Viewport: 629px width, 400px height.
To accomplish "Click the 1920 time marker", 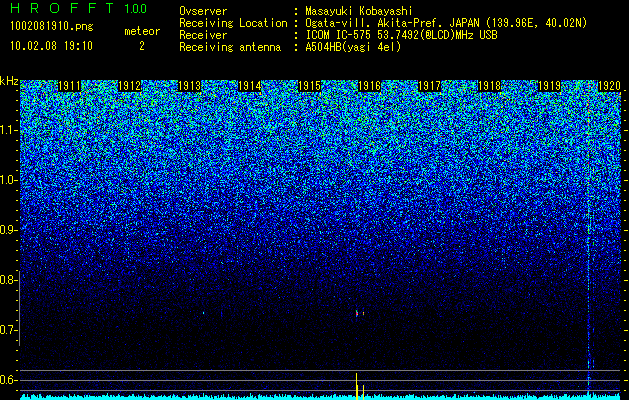I will point(609,86).
